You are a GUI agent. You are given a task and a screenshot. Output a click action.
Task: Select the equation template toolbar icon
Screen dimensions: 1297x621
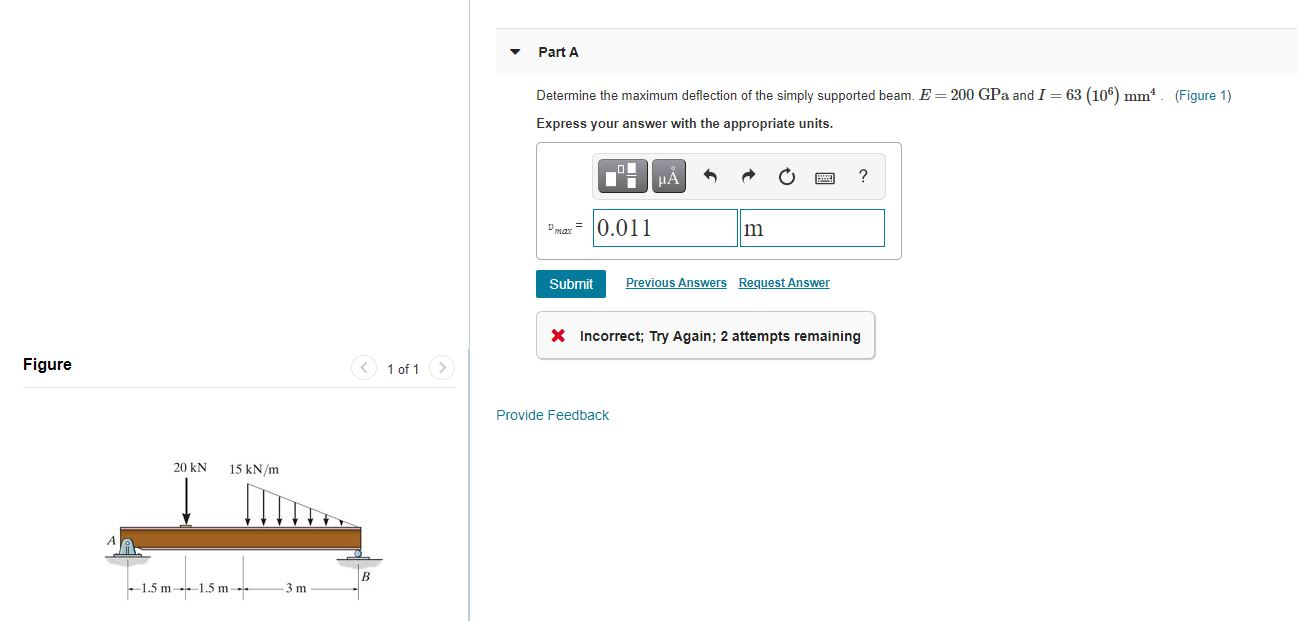point(621,176)
